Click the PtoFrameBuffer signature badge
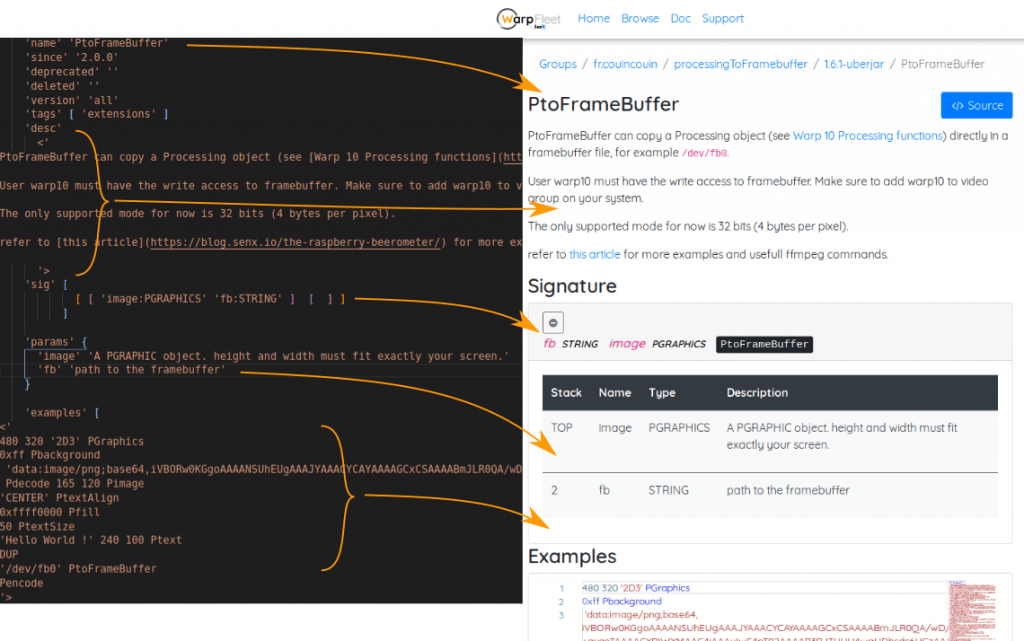 click(764, 344)
